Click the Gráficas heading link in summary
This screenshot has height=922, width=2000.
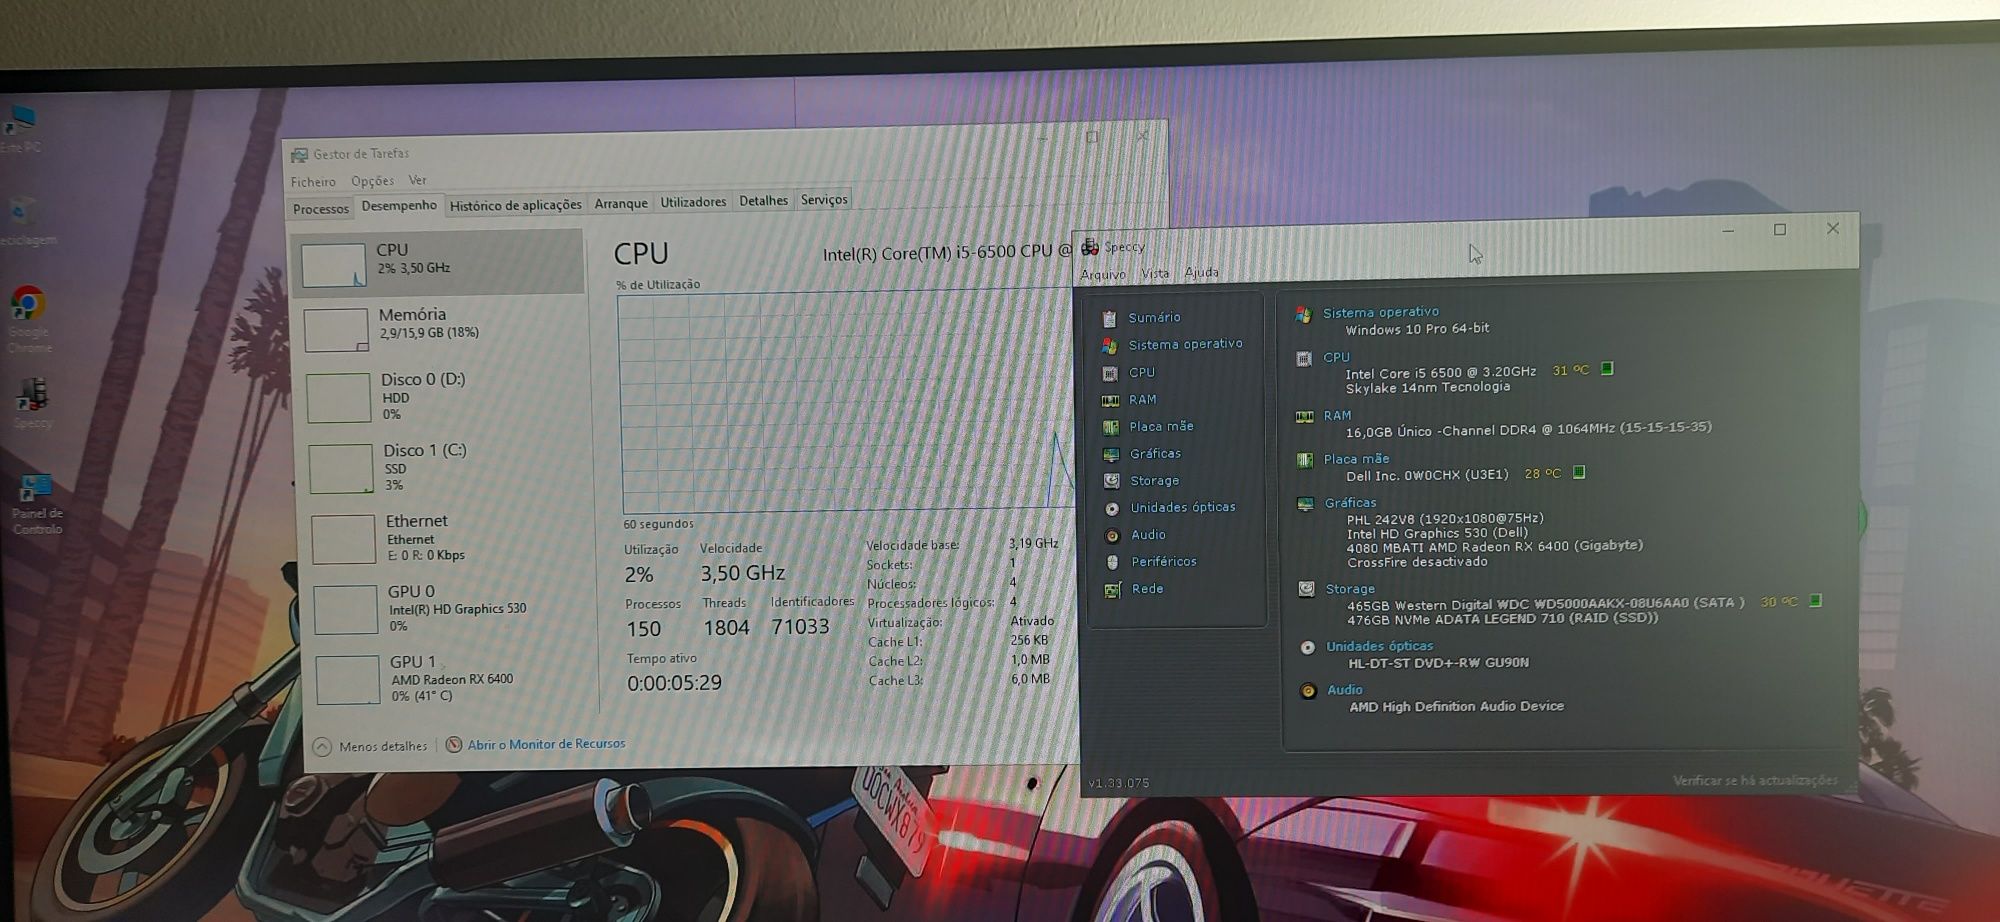click(x=1351, y=503)
